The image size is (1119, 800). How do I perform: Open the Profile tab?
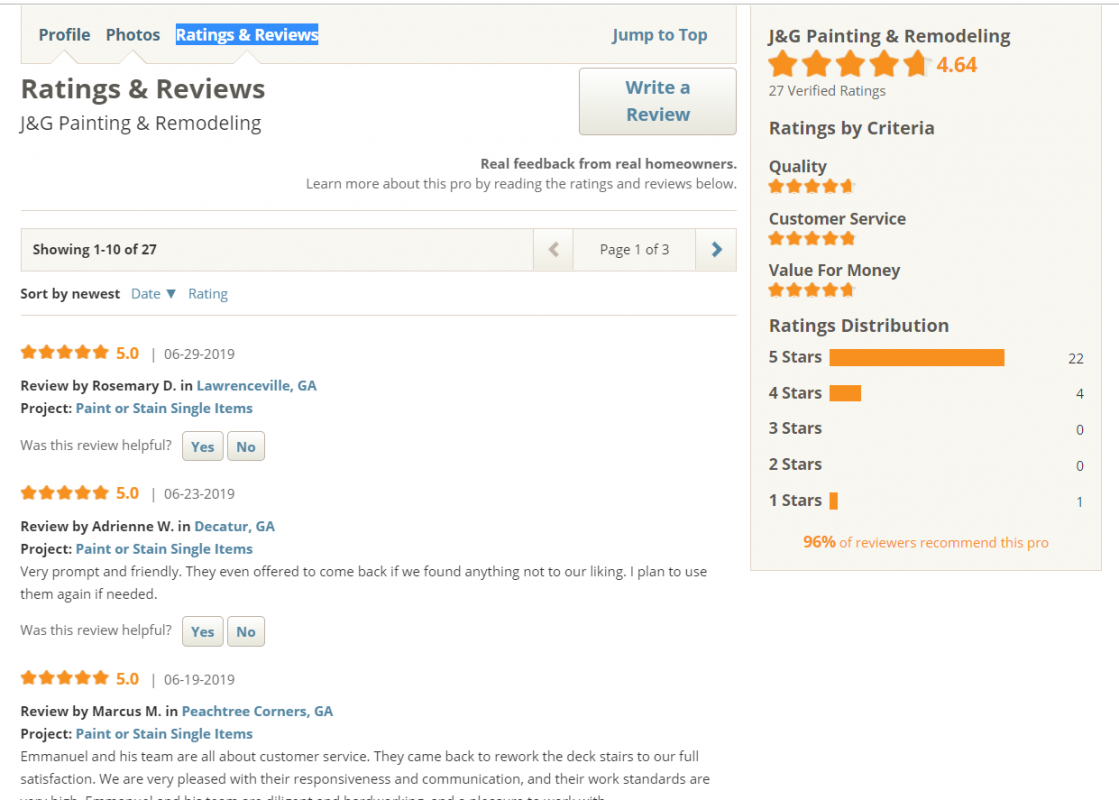64,35
